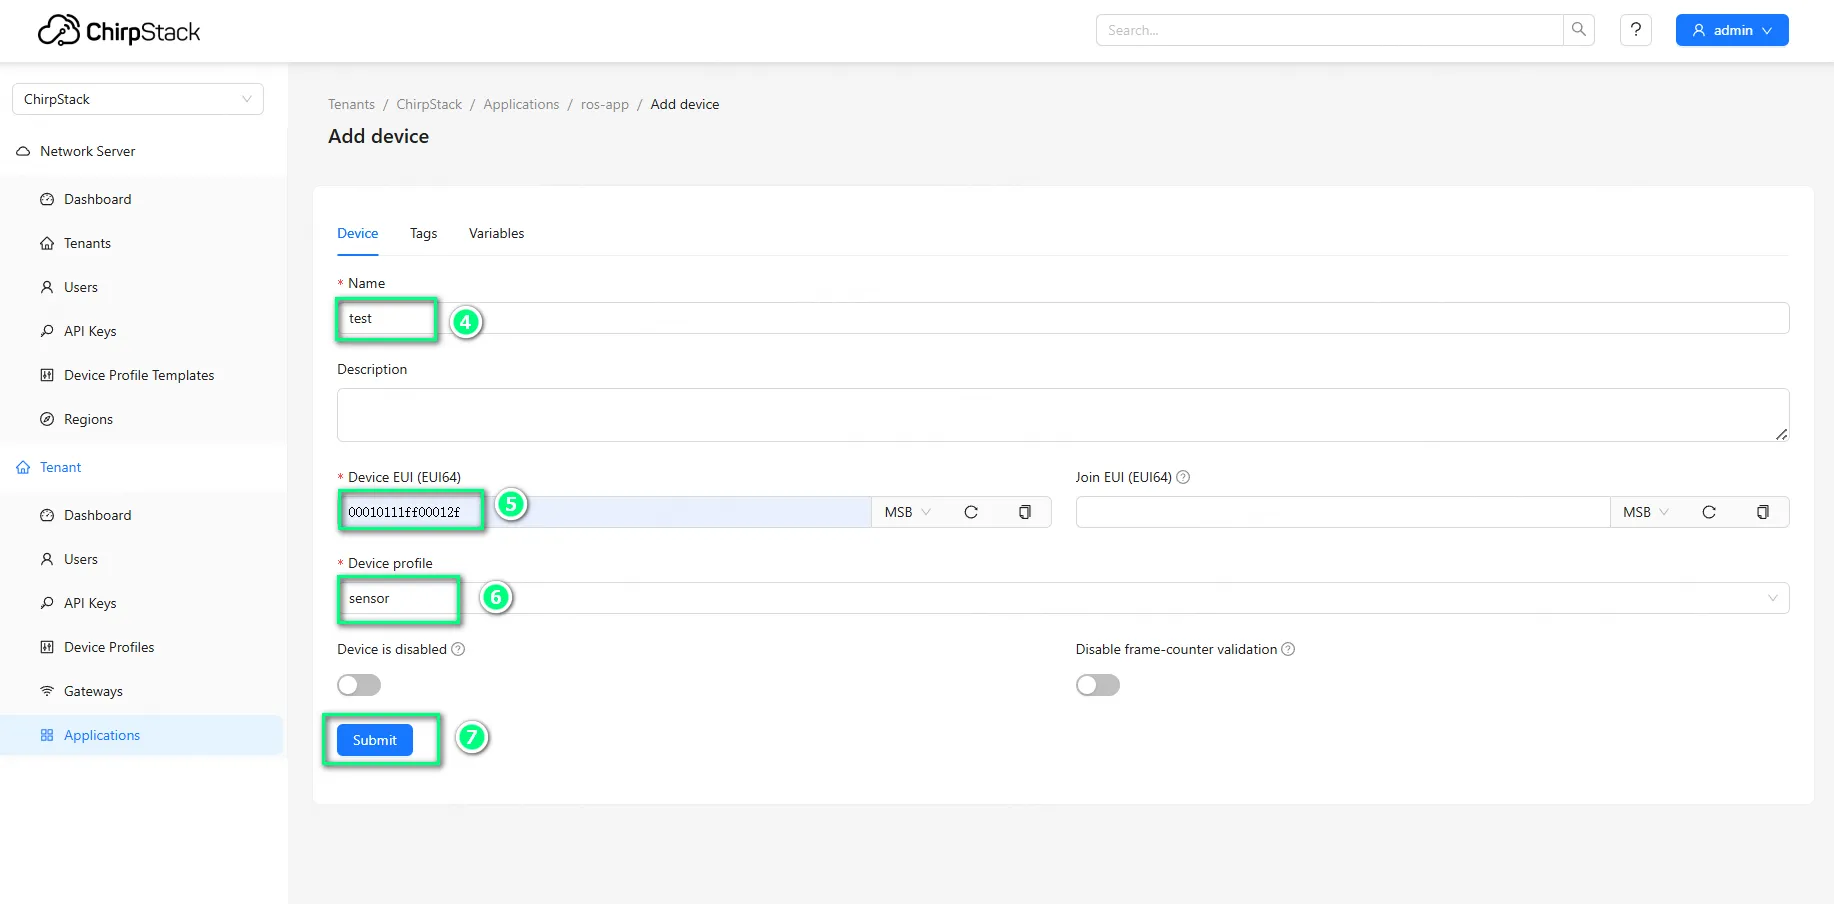Expand the Device profile dropdown
This screenshot has height=904, width=1834.
coord(1771,598)
